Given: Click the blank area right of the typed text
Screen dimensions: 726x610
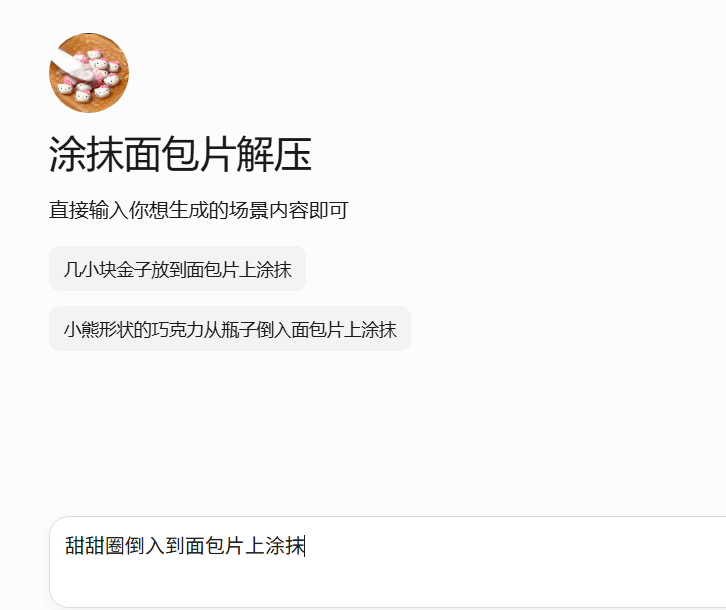Looking at the screenshot, I should (x=509, y=546).
